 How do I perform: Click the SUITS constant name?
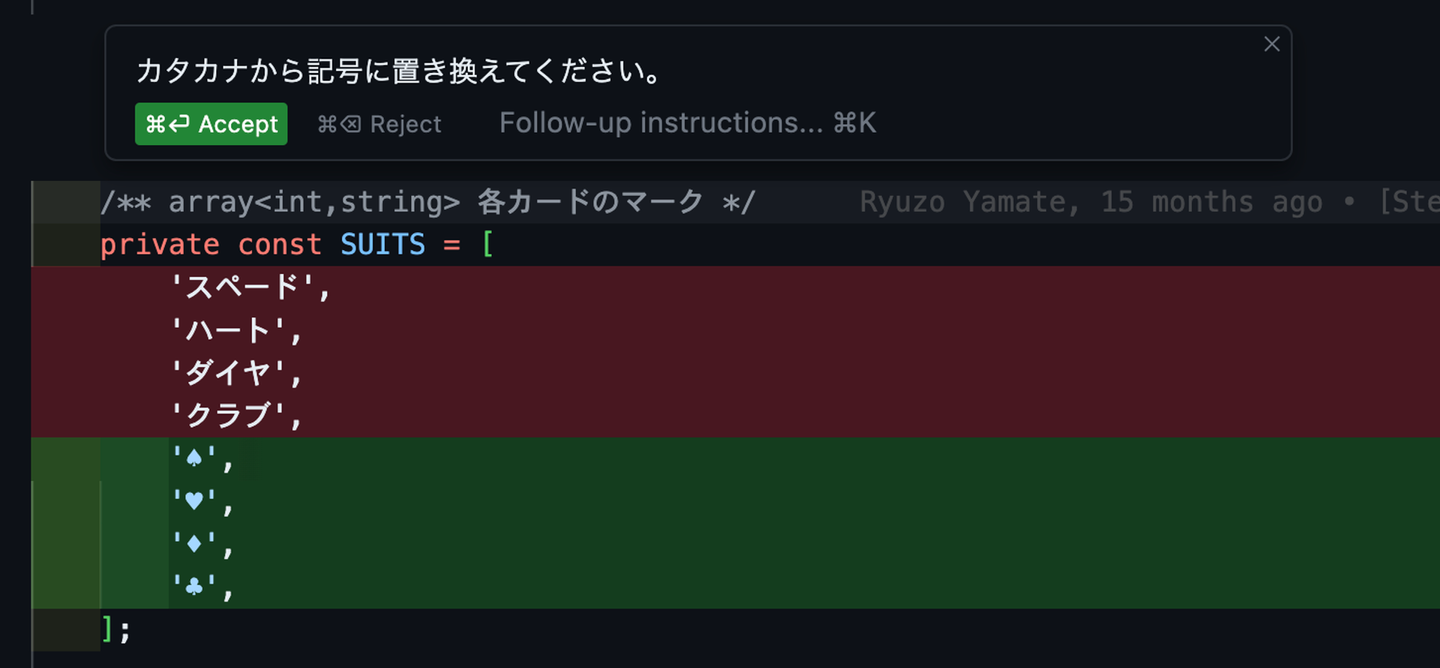[382, 245]
